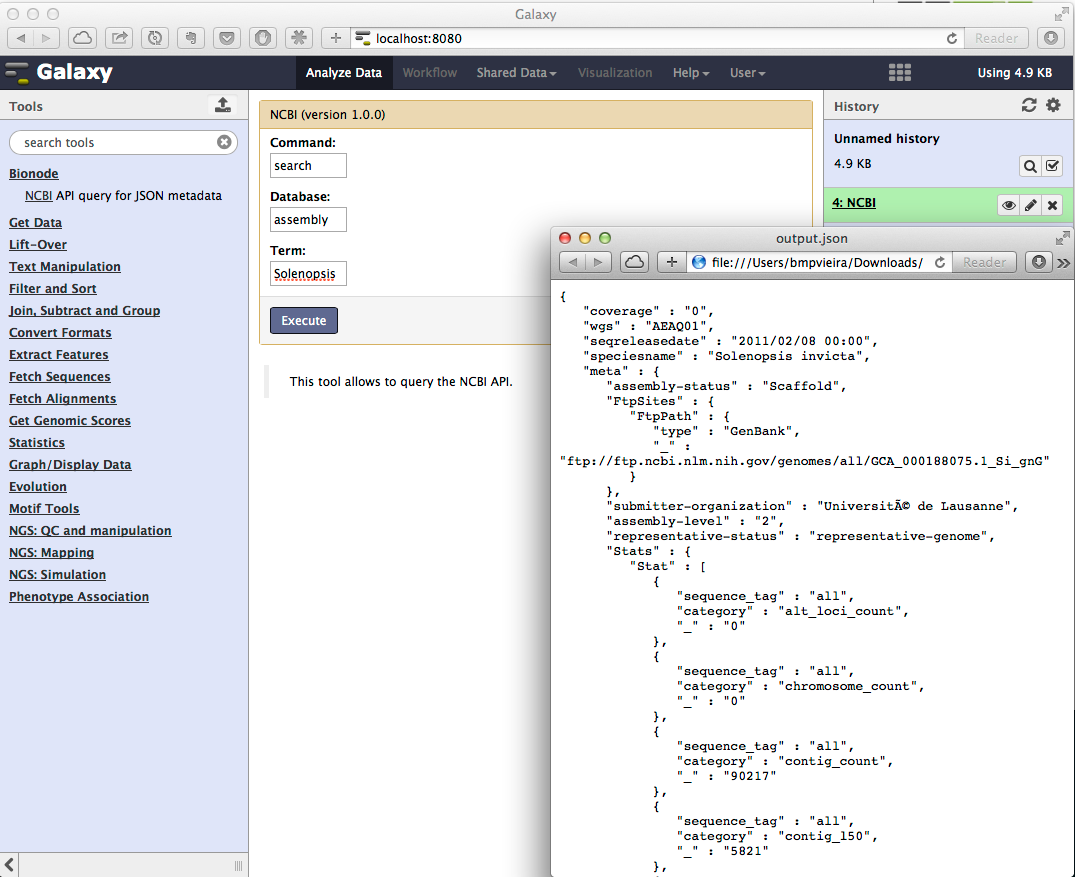Click Pocket save icon in Galaxy toolbar

(227, 38)
